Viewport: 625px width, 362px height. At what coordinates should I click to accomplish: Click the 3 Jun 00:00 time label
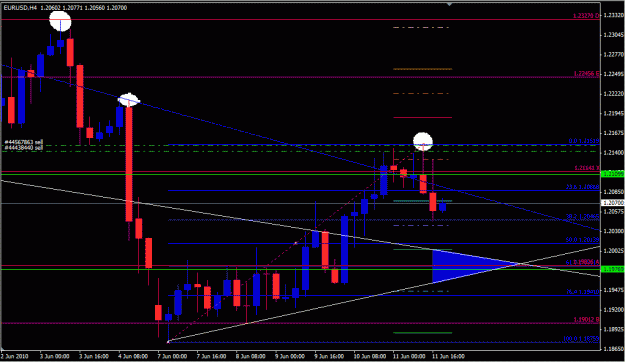(x=55, y=356)
